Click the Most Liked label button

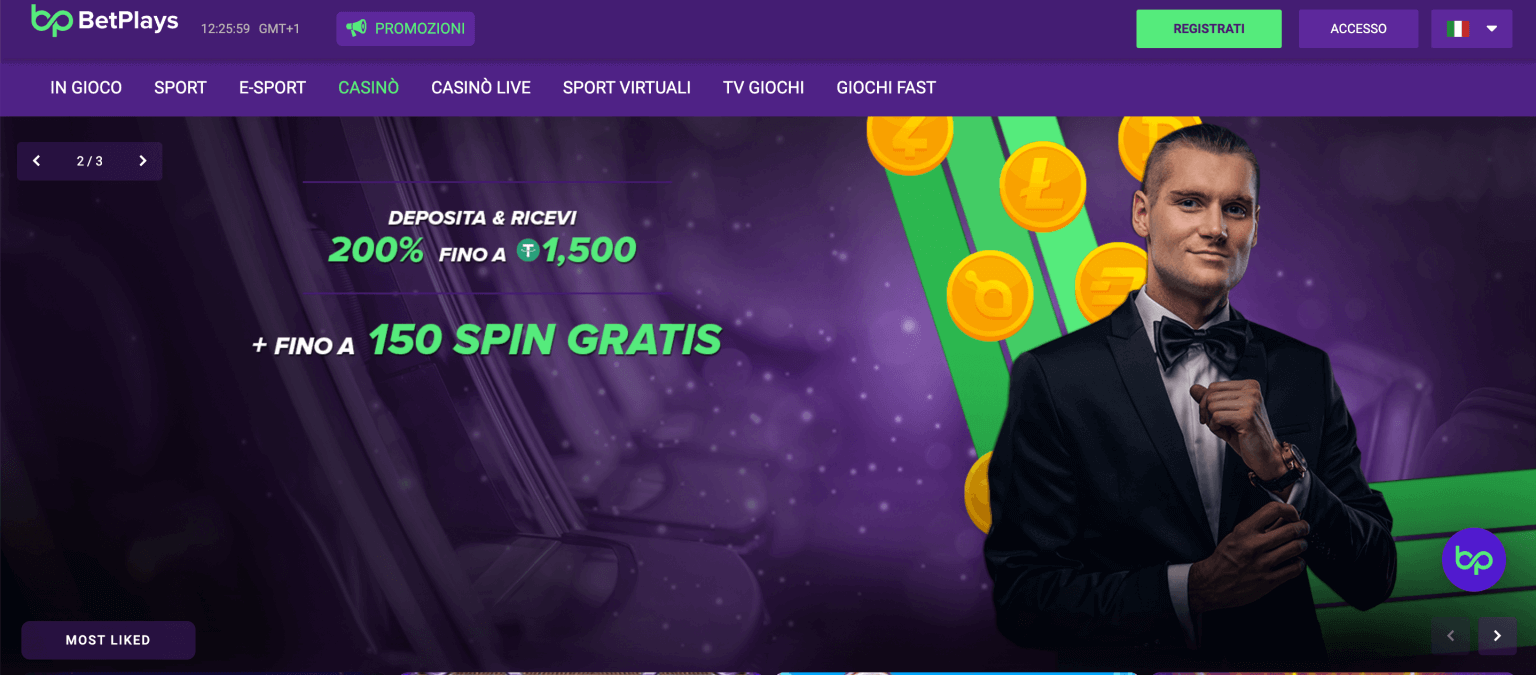108,640
